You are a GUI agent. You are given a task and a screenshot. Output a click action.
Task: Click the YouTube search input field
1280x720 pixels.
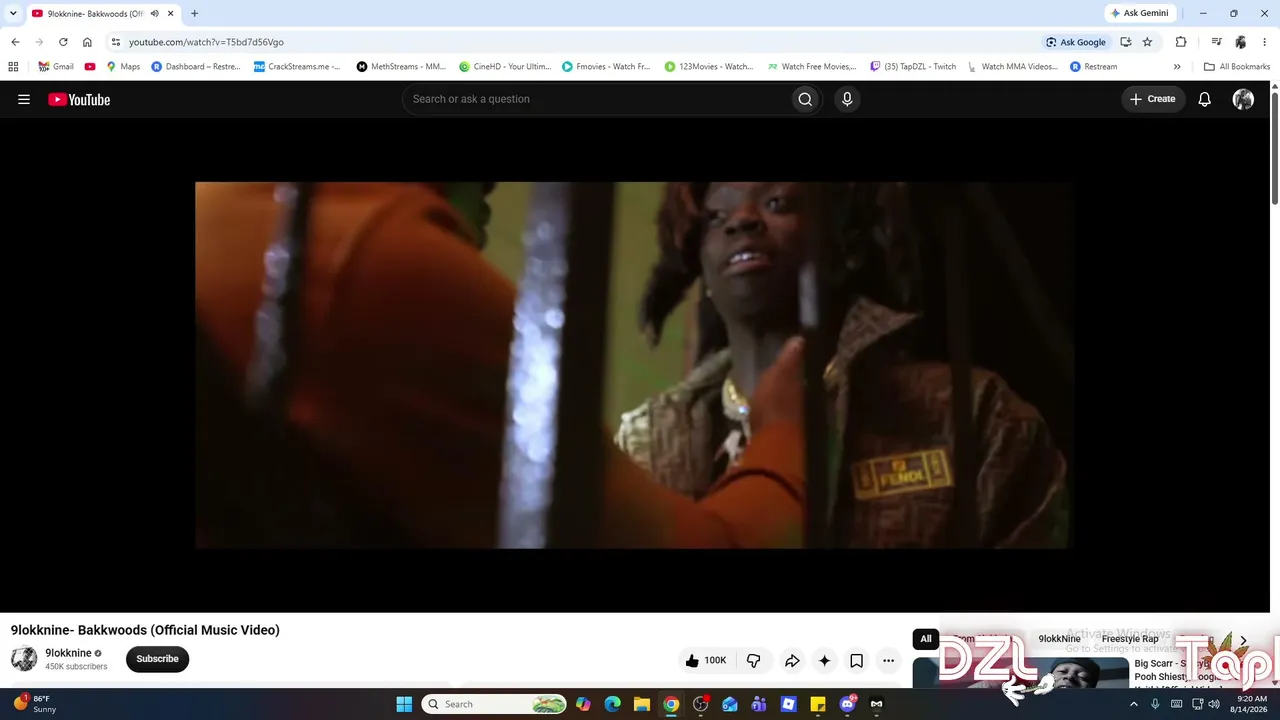[x=595, y=99]
